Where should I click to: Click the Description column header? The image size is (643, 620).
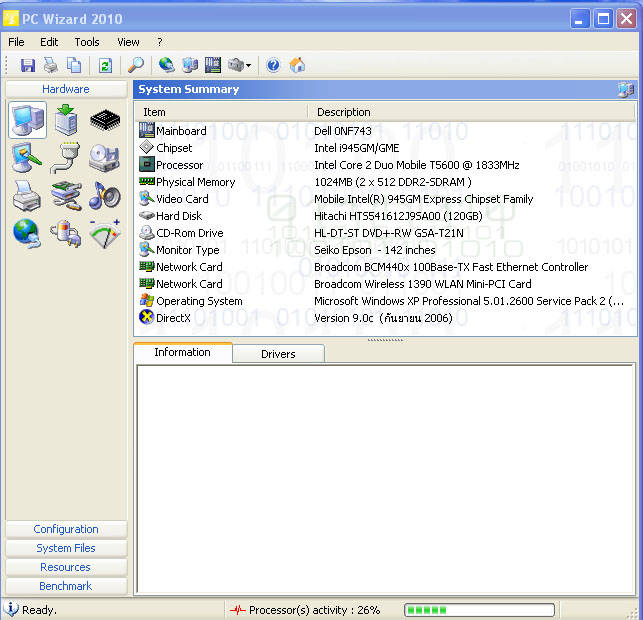tap(344, 112)
